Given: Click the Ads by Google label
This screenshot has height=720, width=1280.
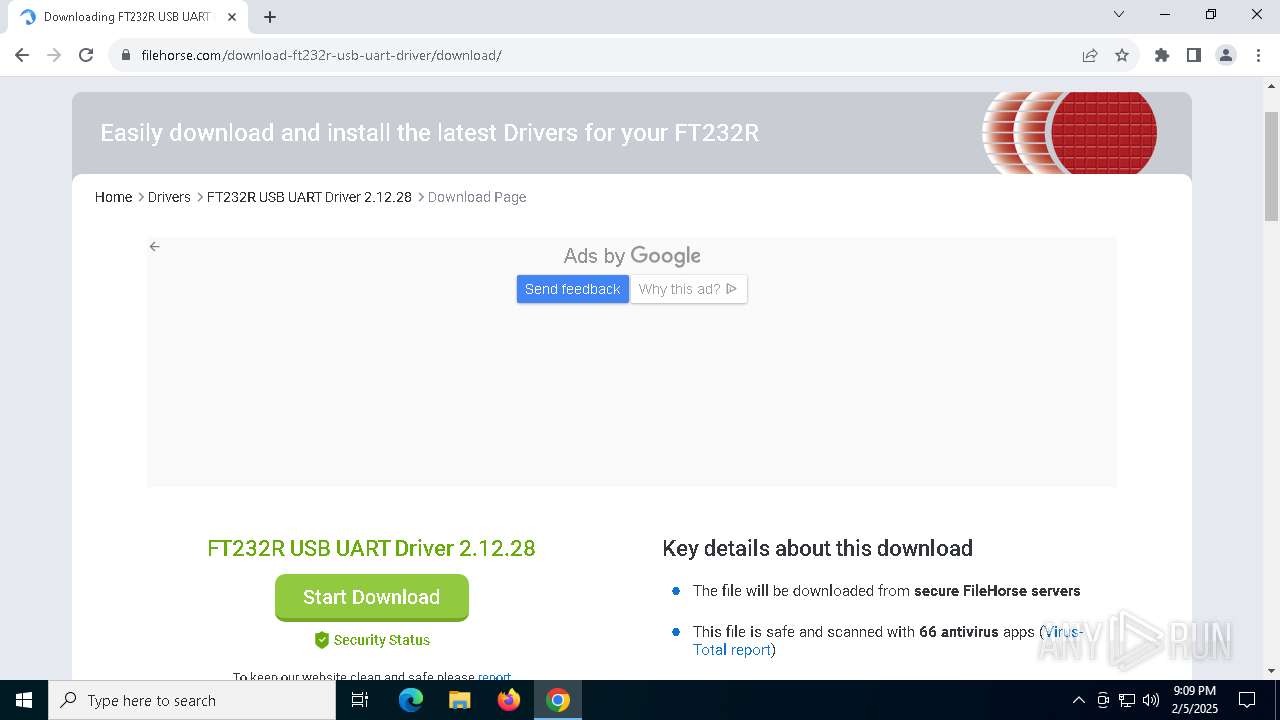Looking at the screenshot, I should (632, 256).
